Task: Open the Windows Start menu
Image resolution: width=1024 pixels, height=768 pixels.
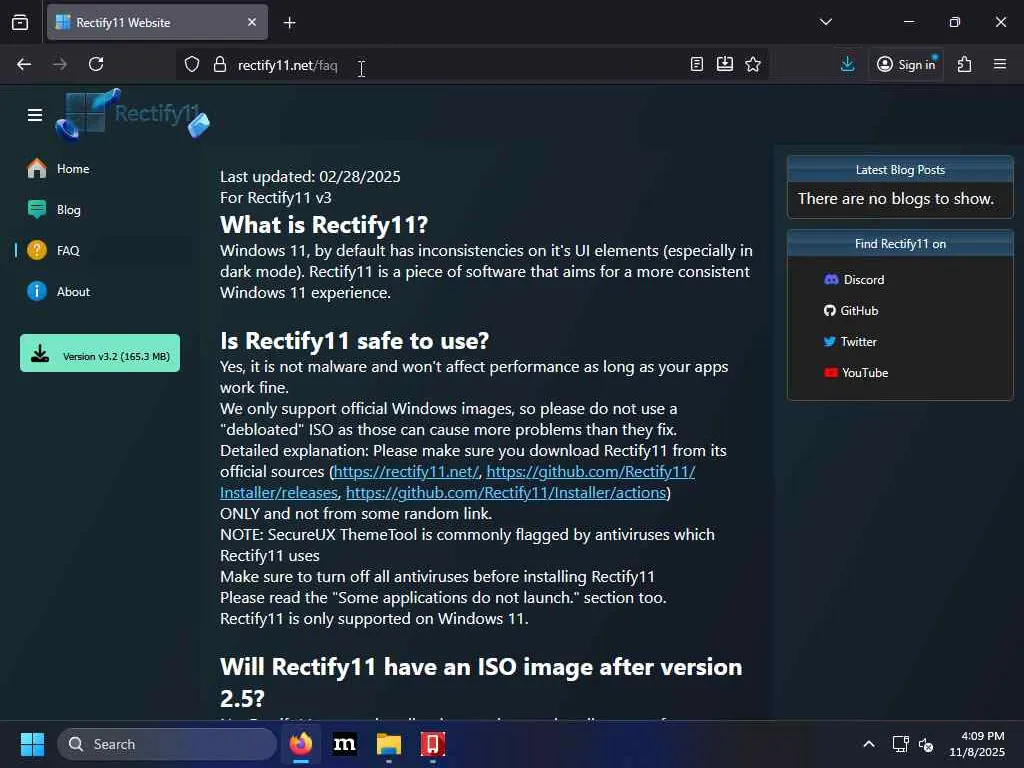Action: (x=32, y=744)
